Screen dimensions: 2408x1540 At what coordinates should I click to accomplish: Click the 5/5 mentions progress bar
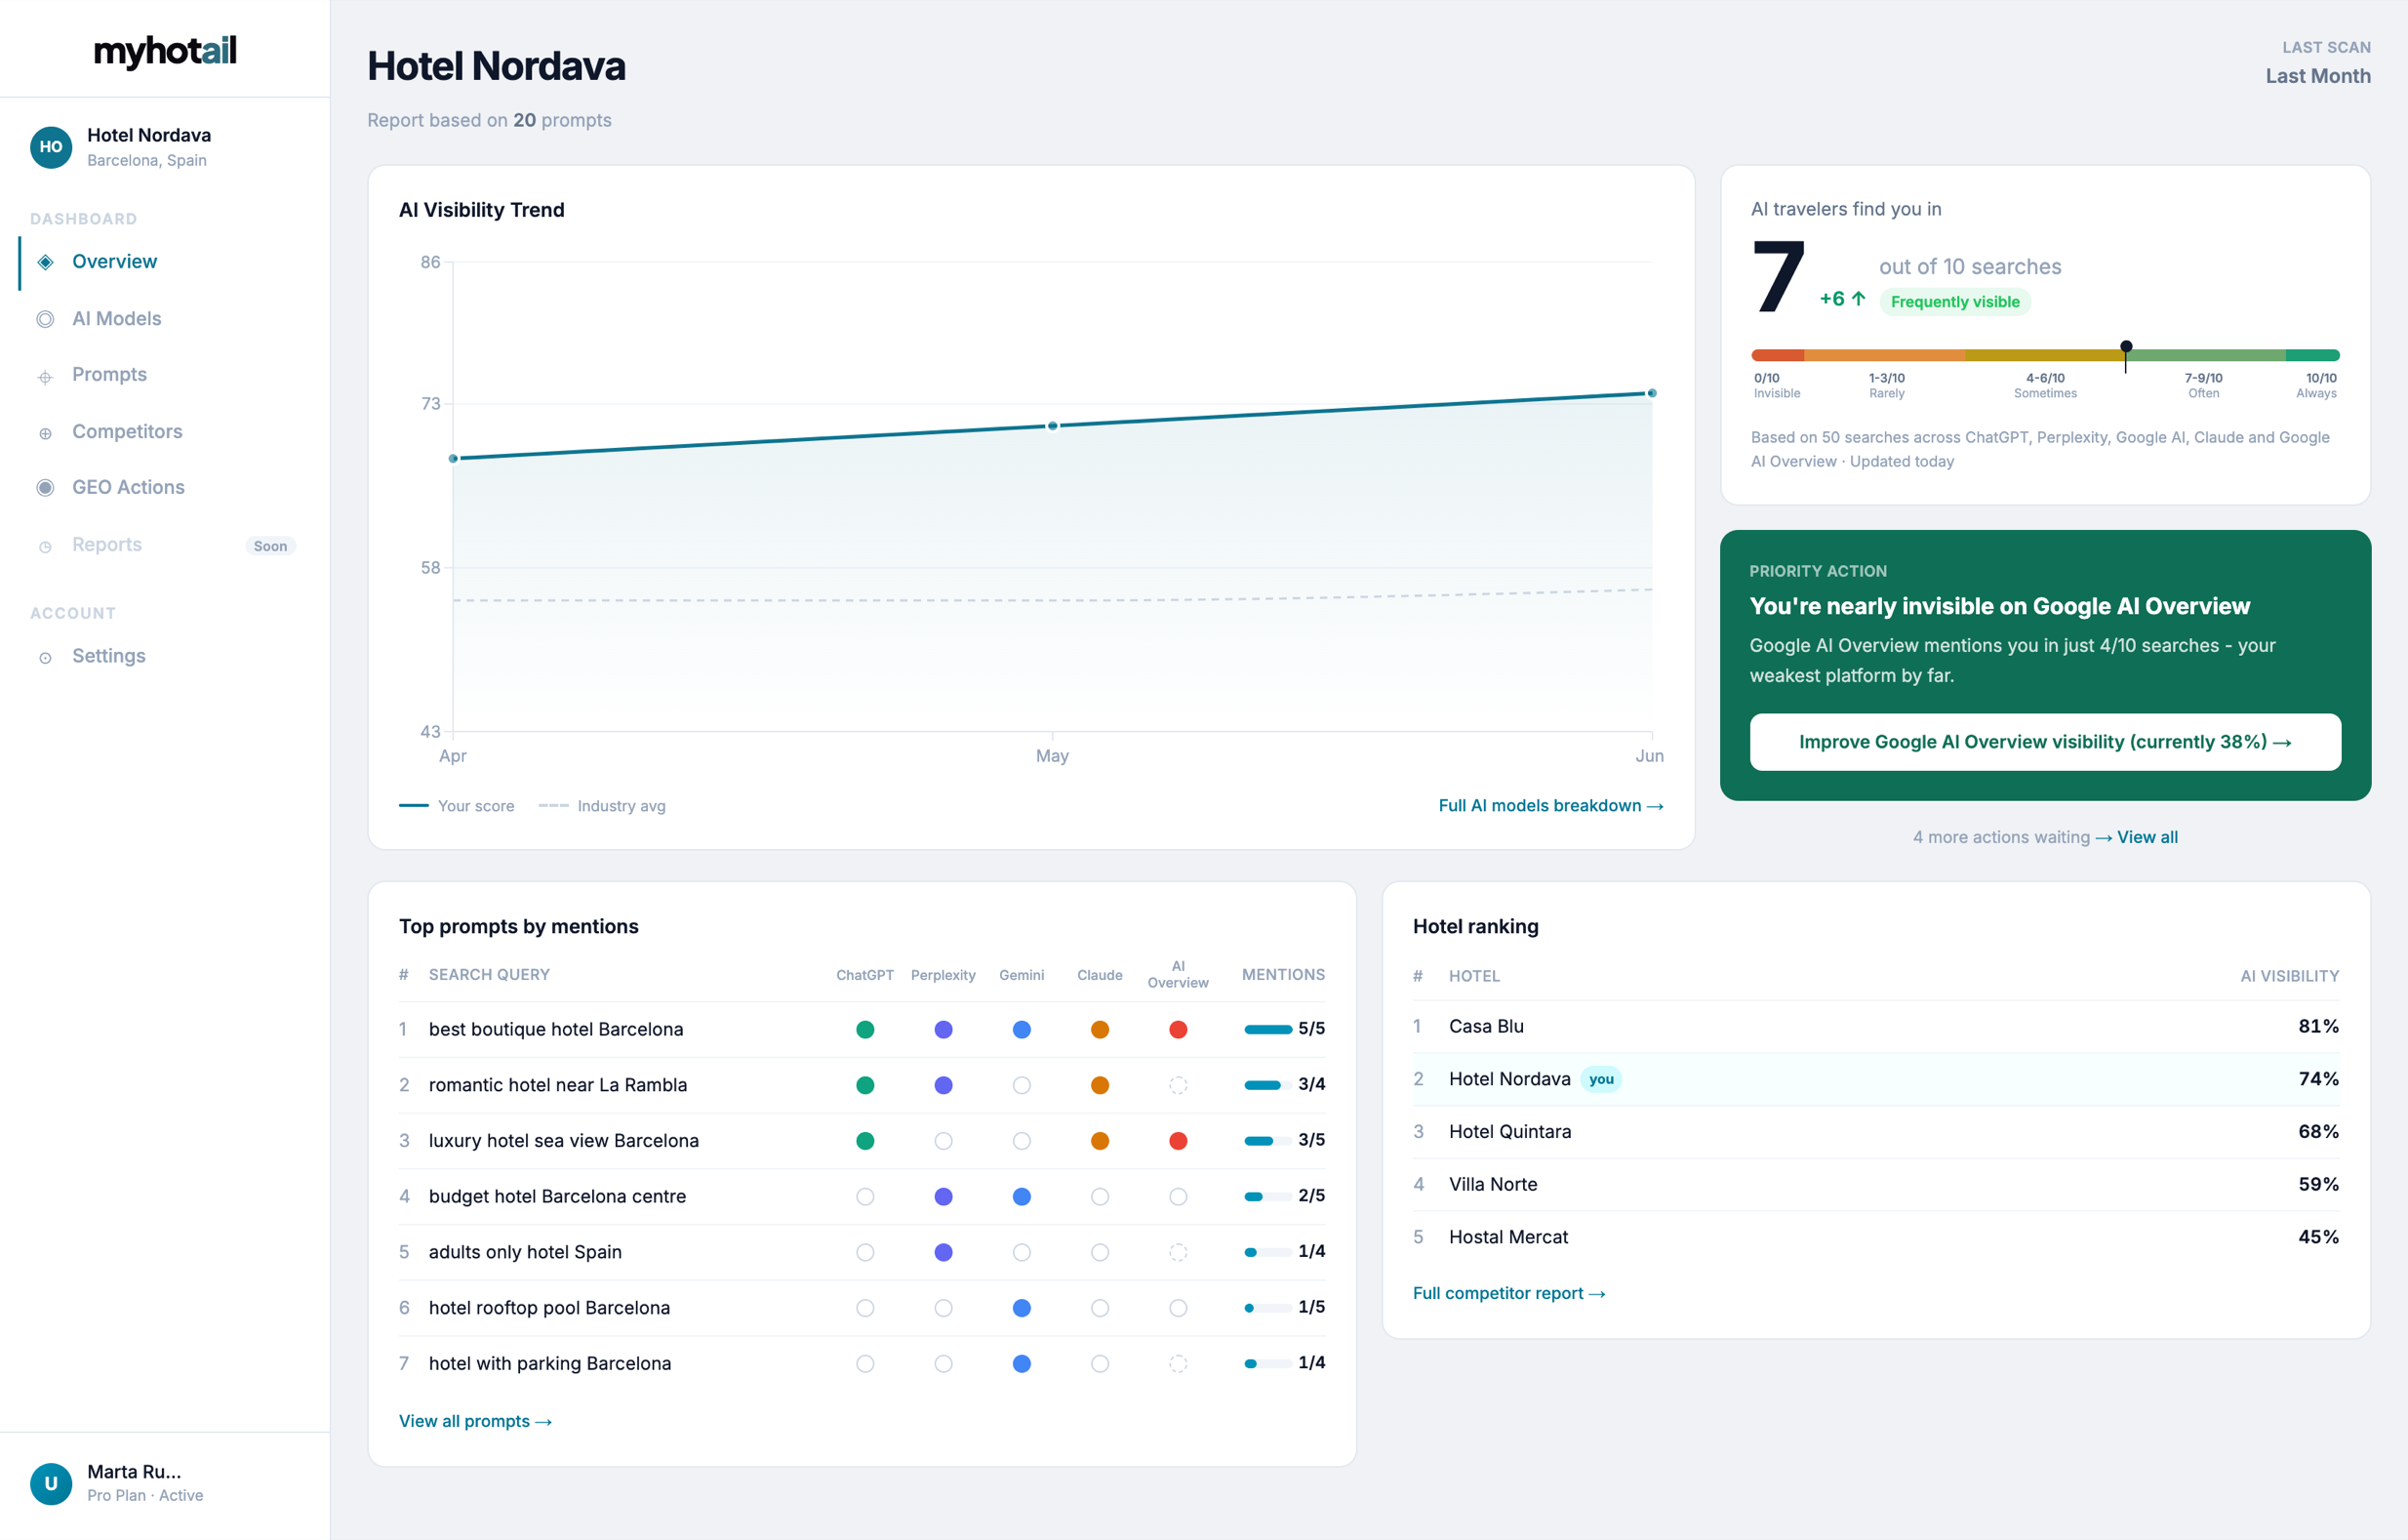[1268, 1029]
